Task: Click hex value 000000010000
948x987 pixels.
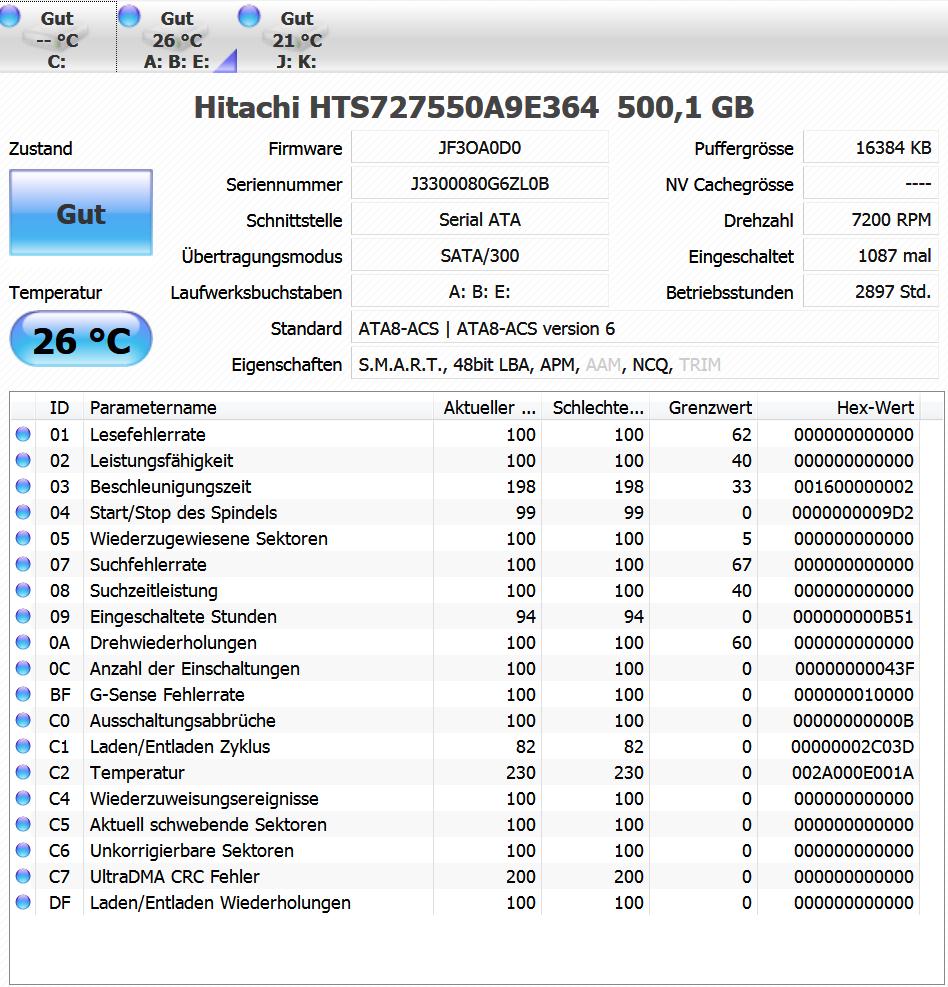Action: click(x=854, y=695)
